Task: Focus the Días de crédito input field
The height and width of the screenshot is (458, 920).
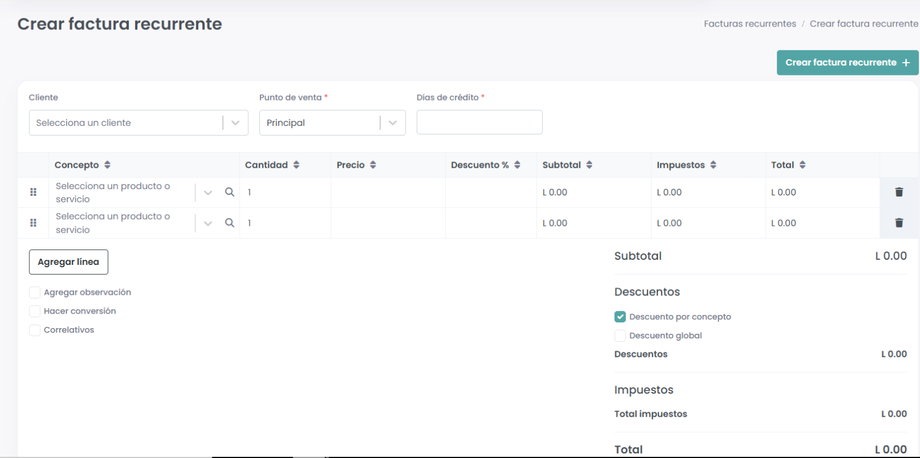Action: coord(479,123)
